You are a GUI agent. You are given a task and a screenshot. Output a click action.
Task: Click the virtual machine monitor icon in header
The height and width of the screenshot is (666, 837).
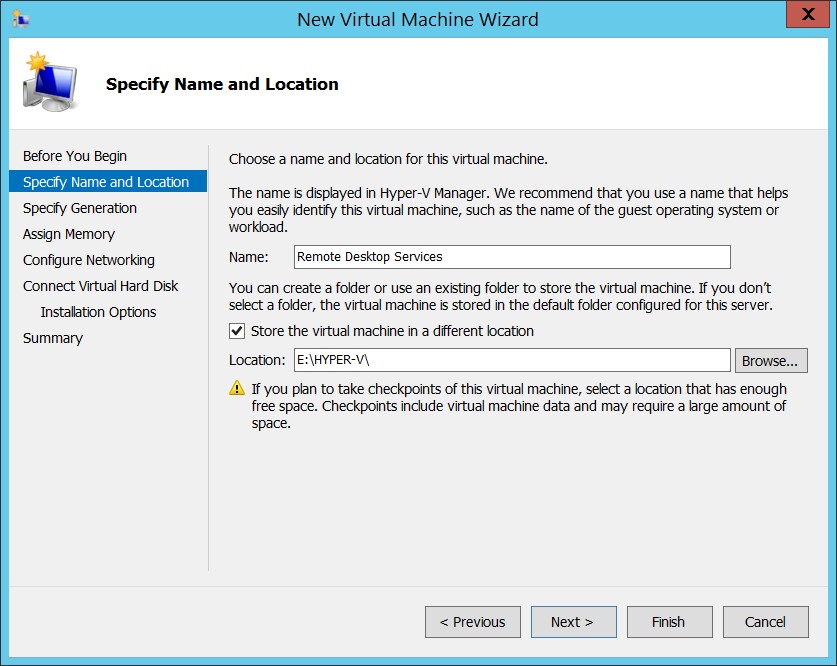coord(50,82)
